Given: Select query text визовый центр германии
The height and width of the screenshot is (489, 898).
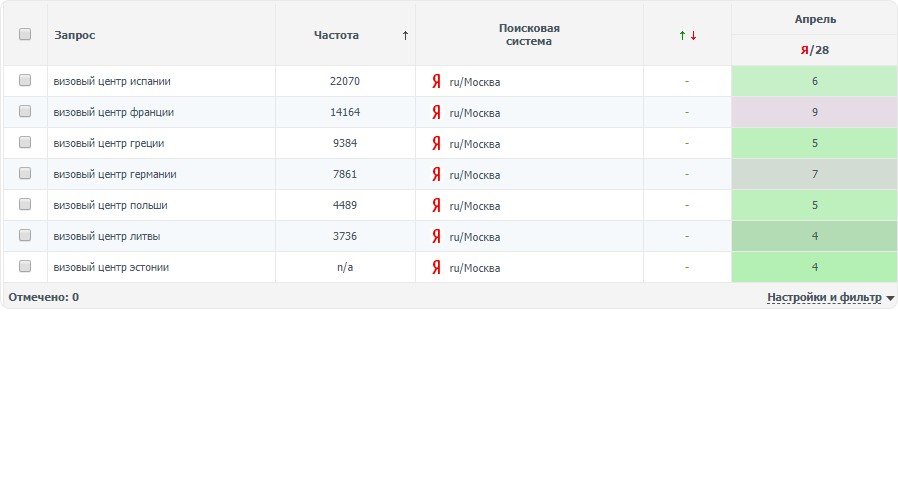Looking at the screenshot, I should point(115,174).
